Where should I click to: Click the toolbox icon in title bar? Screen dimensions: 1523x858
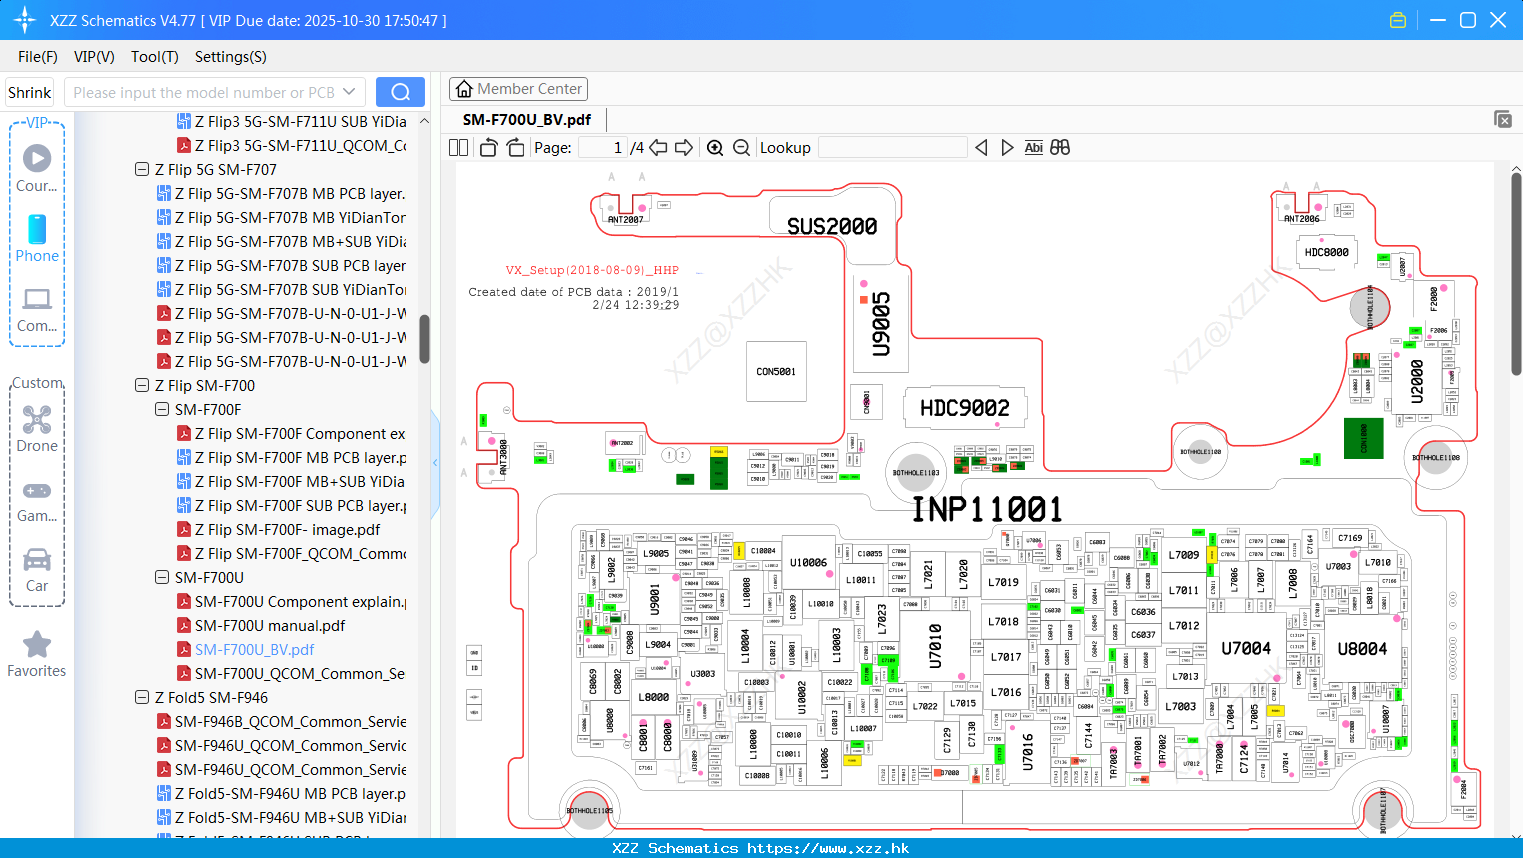coord(1398,20)
